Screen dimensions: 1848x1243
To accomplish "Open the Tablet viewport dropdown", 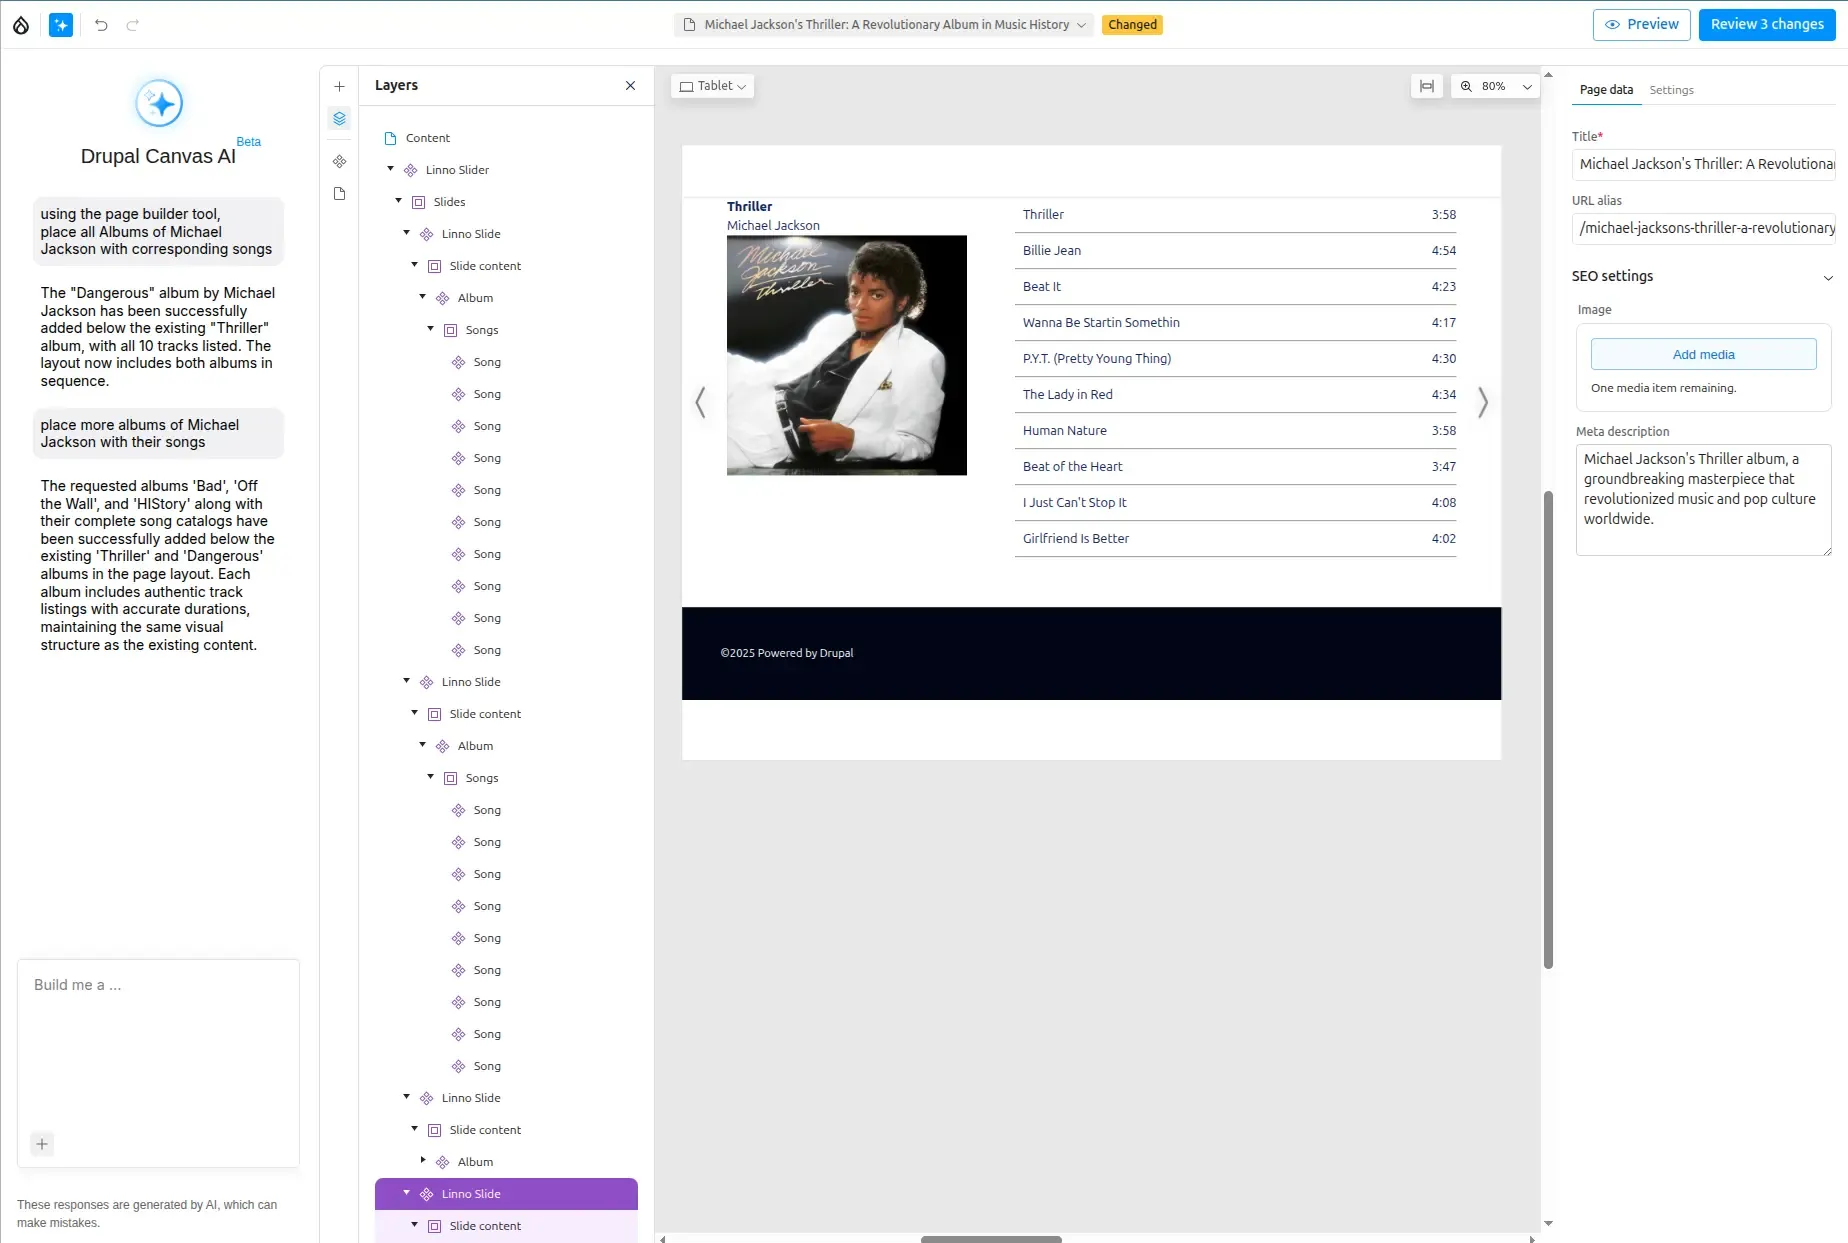I will tap(712, 87).
